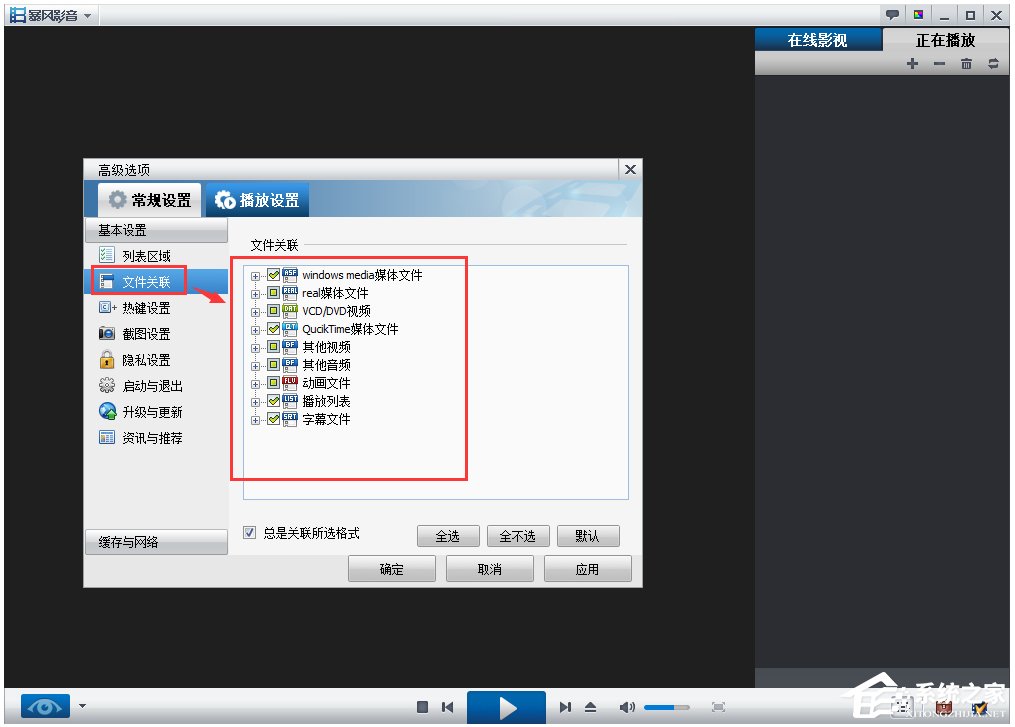Expand the 其他音频 tree node
This screenshot has width=1015, height=727.
255,366
